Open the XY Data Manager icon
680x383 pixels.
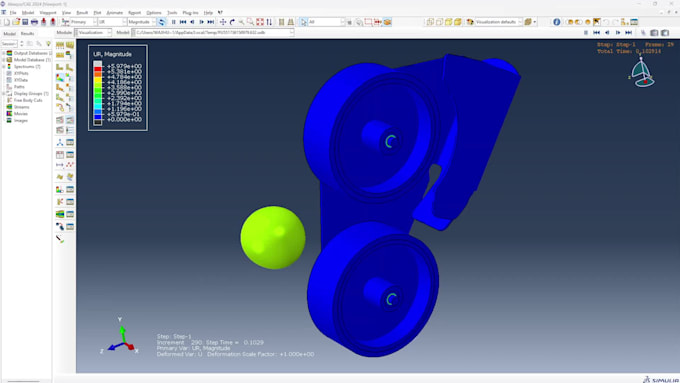(x=69, y=154)
